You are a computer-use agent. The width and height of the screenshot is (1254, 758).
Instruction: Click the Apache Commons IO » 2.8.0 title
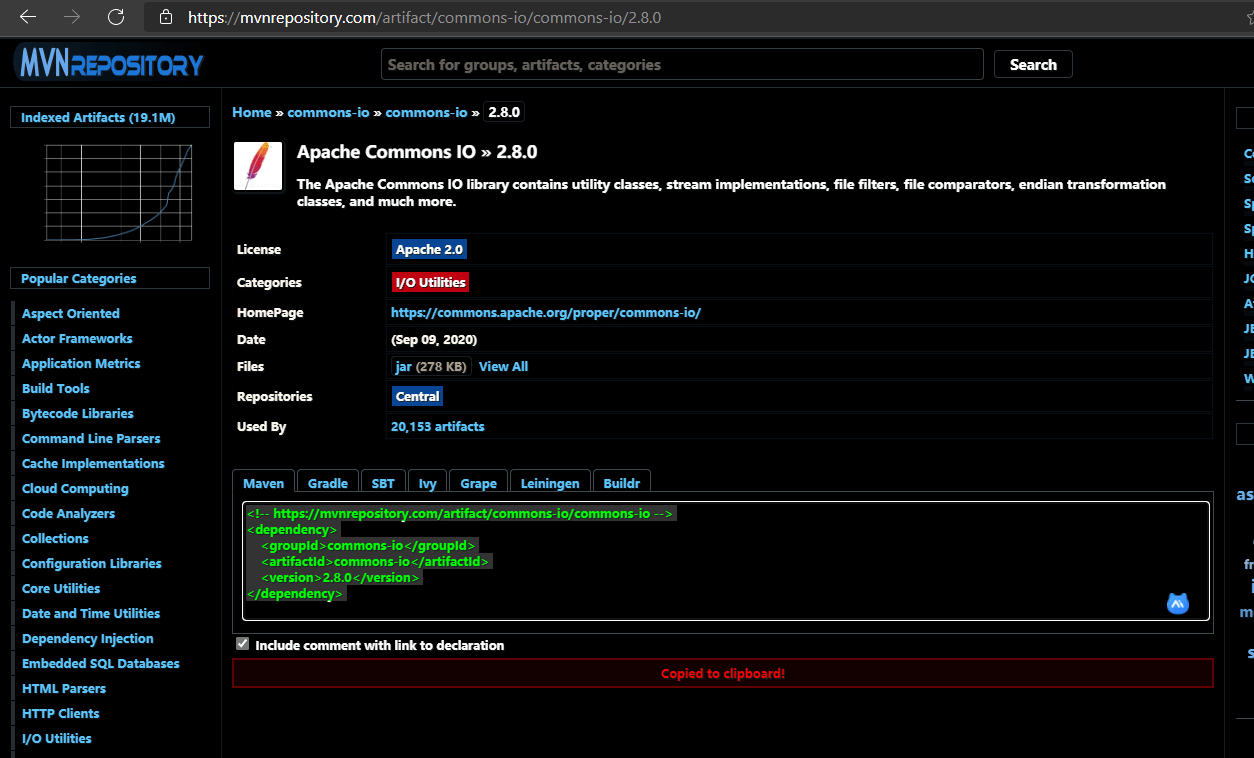(x=417, y=152)
